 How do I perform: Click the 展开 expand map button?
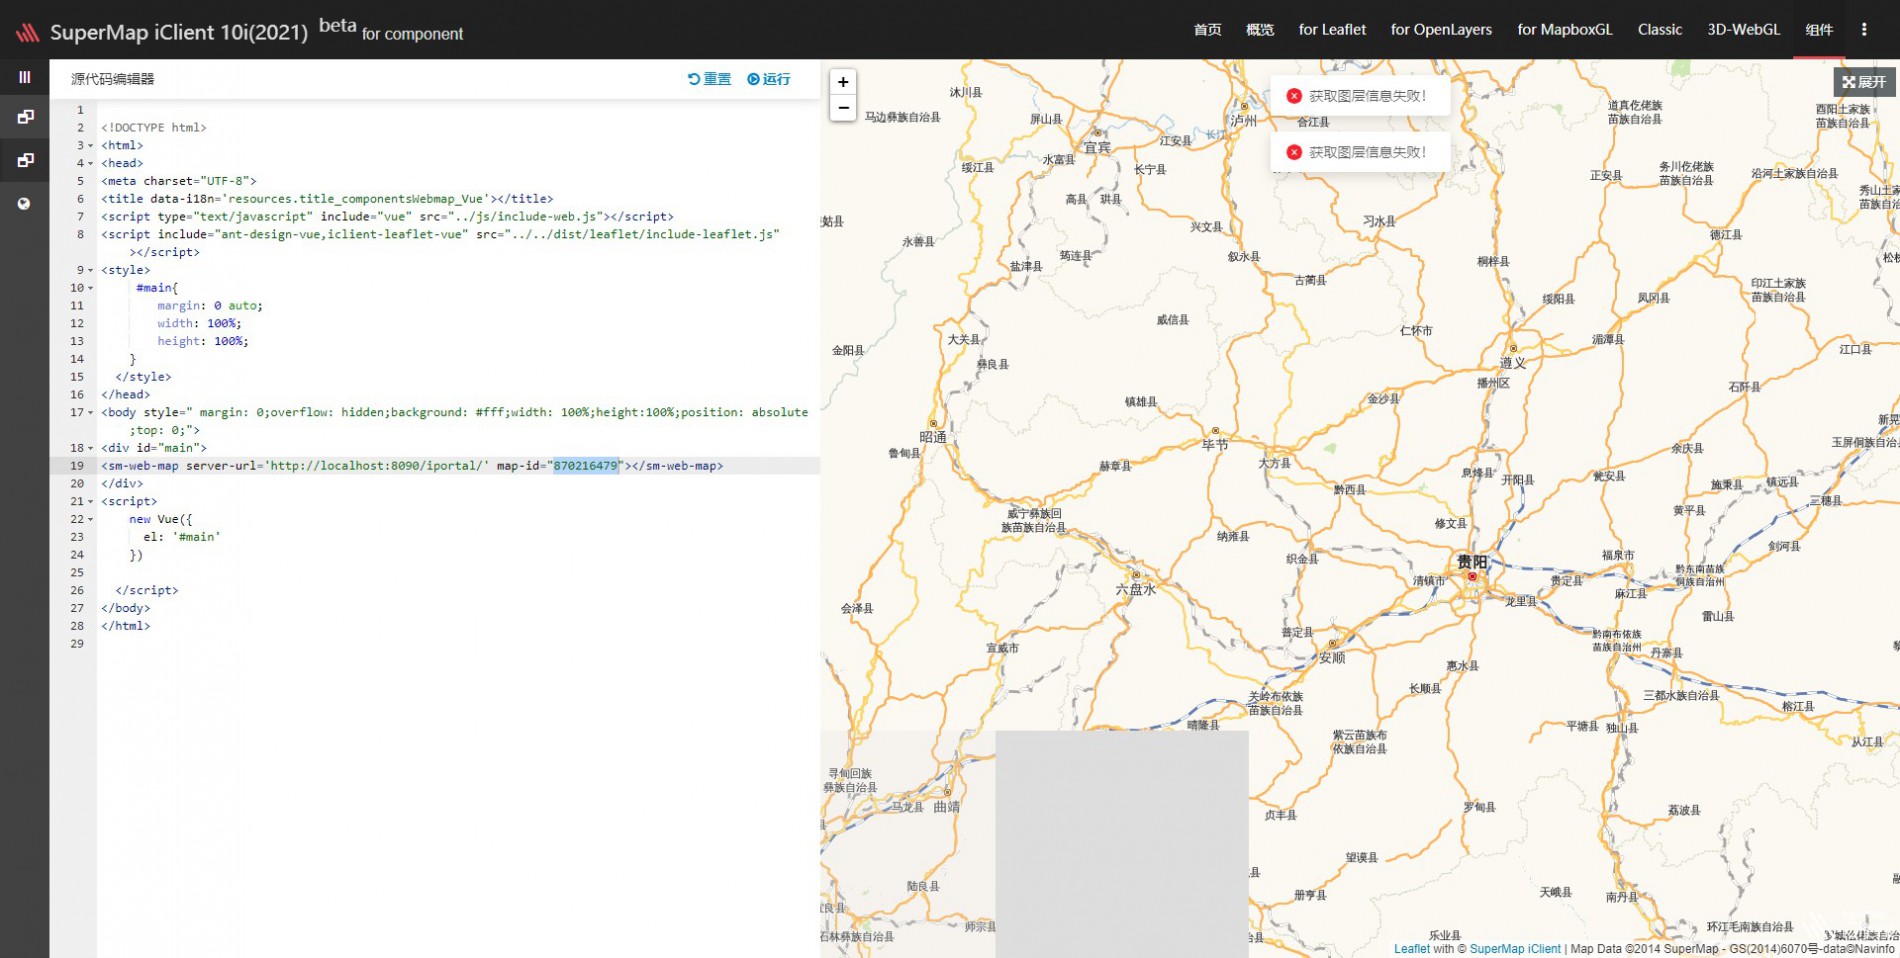1865,82
